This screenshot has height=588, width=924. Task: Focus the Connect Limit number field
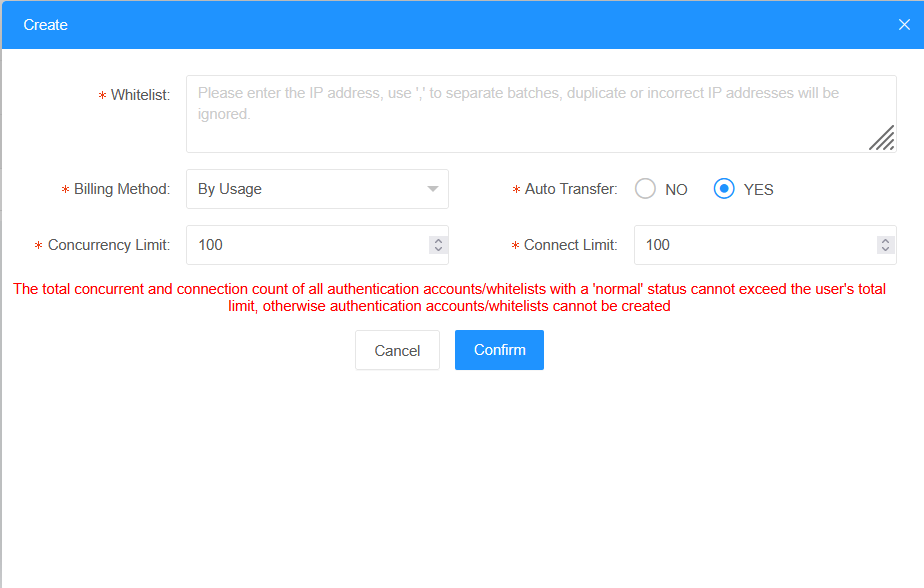(752, 245)
